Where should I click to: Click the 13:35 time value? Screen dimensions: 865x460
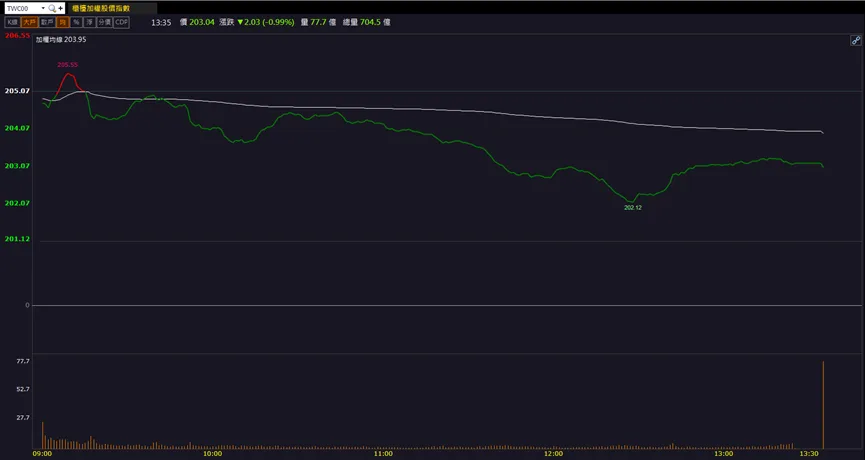pos(161,23)
